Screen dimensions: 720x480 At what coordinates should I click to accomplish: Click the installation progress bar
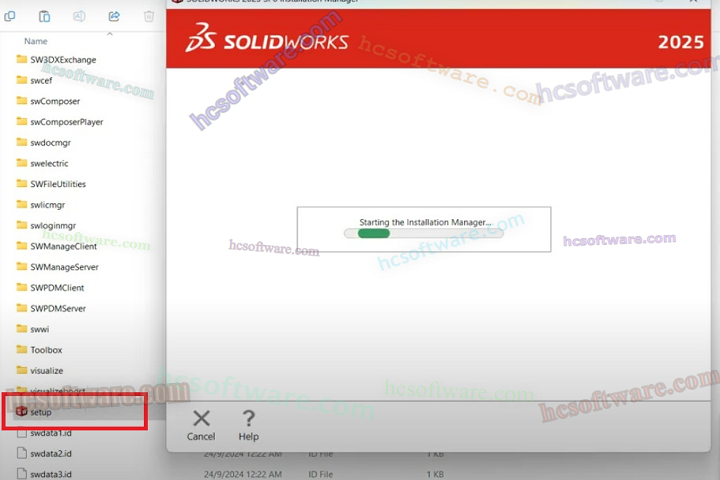(423, 234)
